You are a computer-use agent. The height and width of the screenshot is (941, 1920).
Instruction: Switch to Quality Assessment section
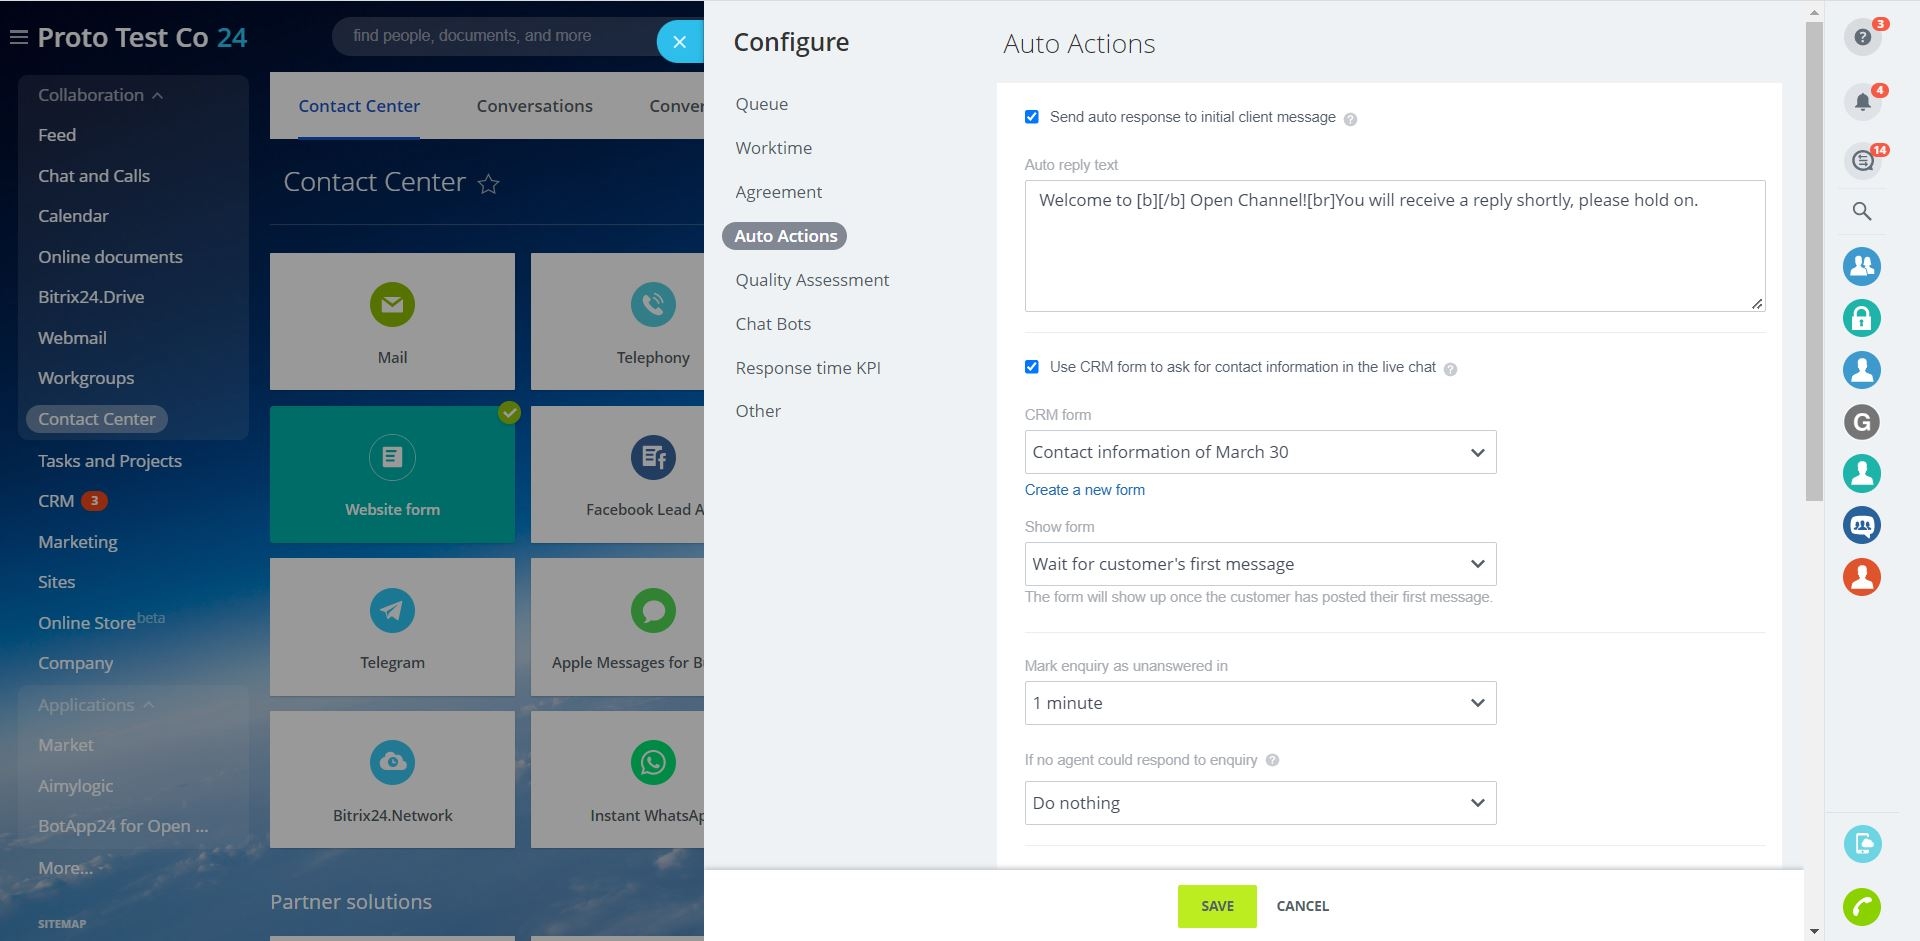(x=811, y=280)
